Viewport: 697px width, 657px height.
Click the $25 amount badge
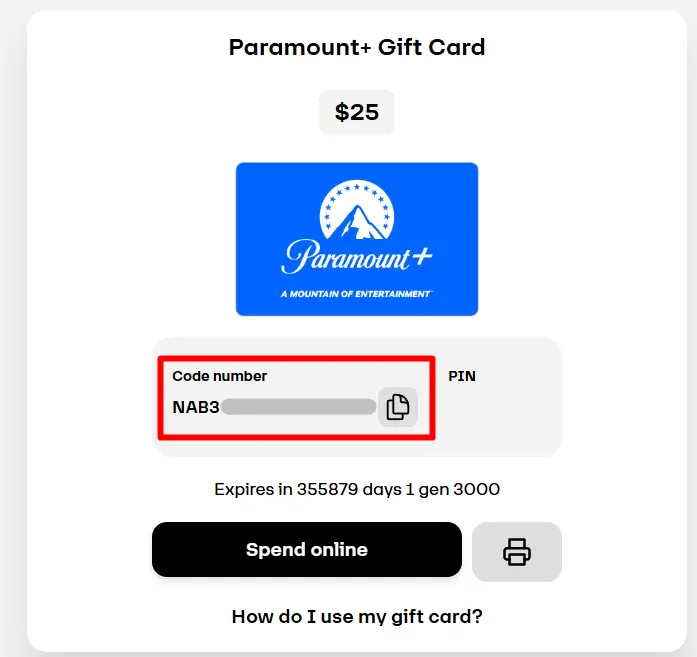click(x=357, y=112)
